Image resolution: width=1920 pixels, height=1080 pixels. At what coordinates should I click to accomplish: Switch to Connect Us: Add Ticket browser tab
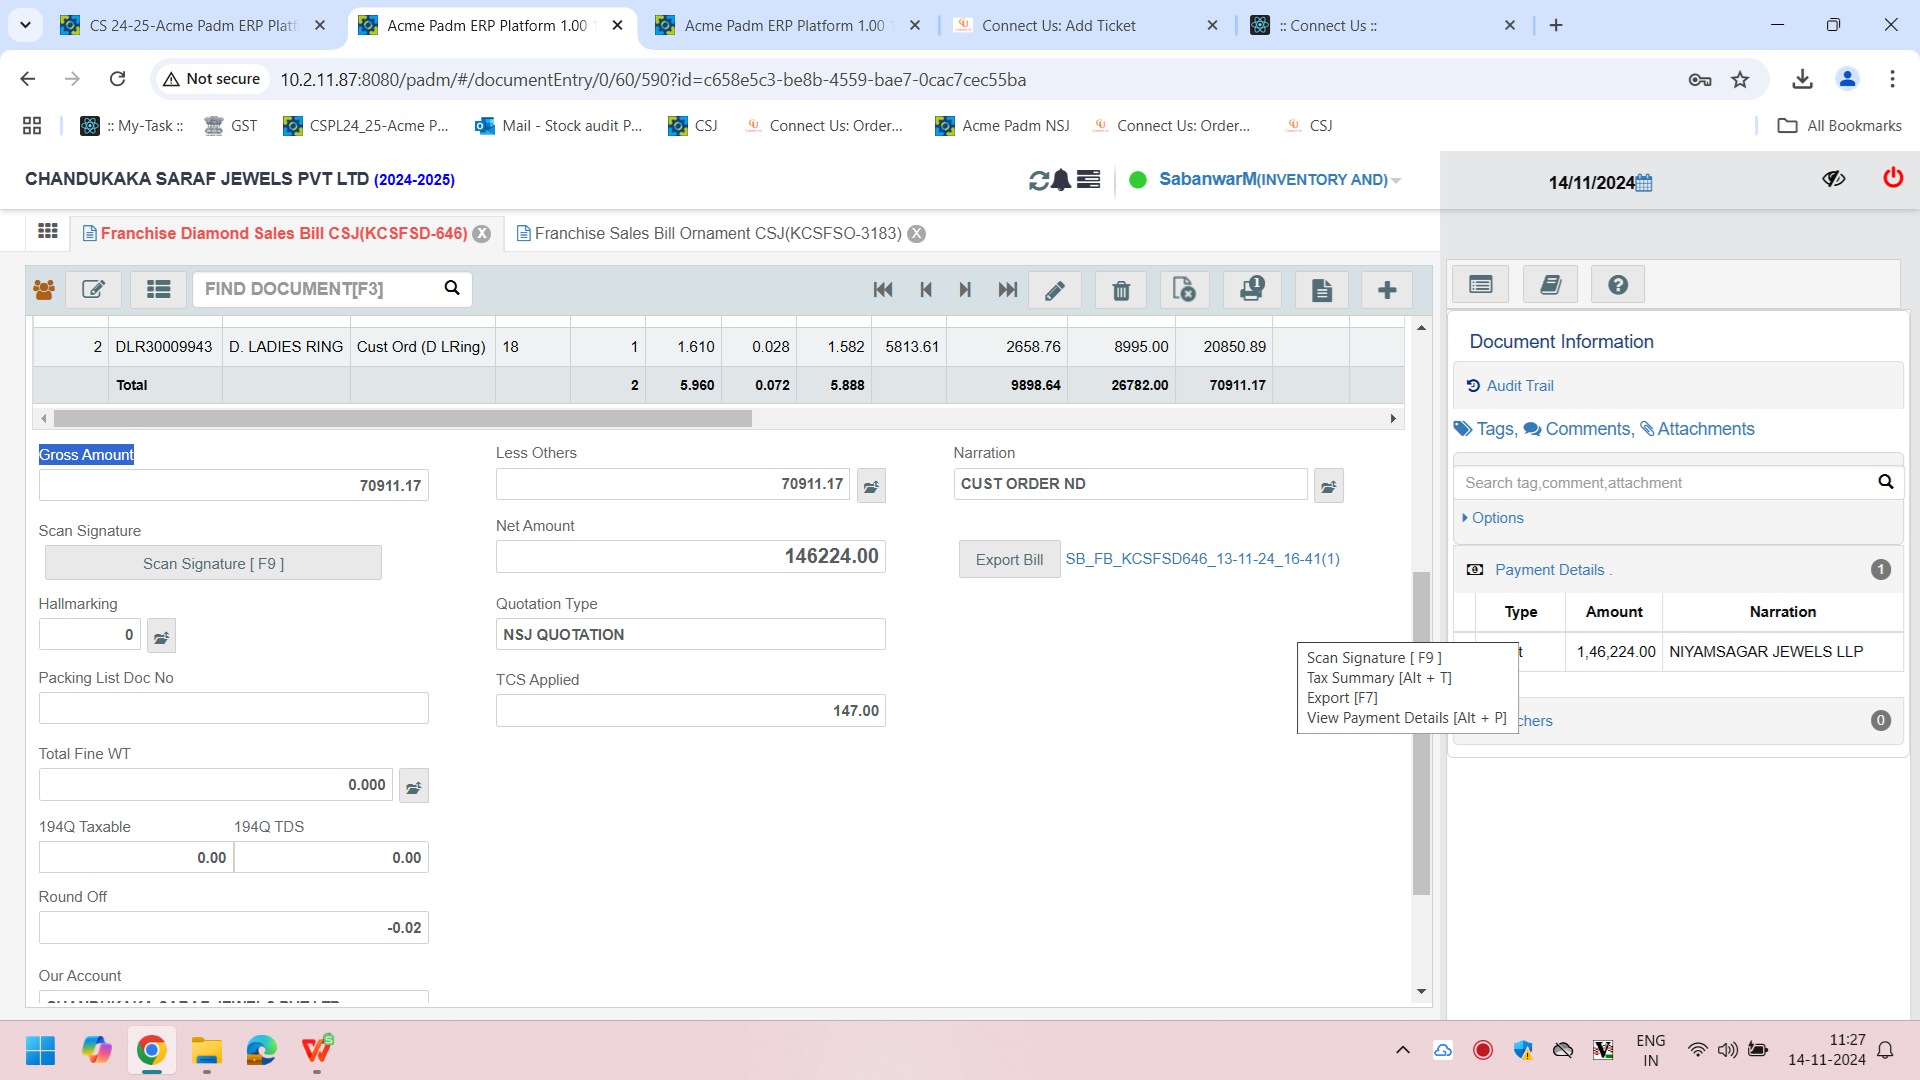1086,25
